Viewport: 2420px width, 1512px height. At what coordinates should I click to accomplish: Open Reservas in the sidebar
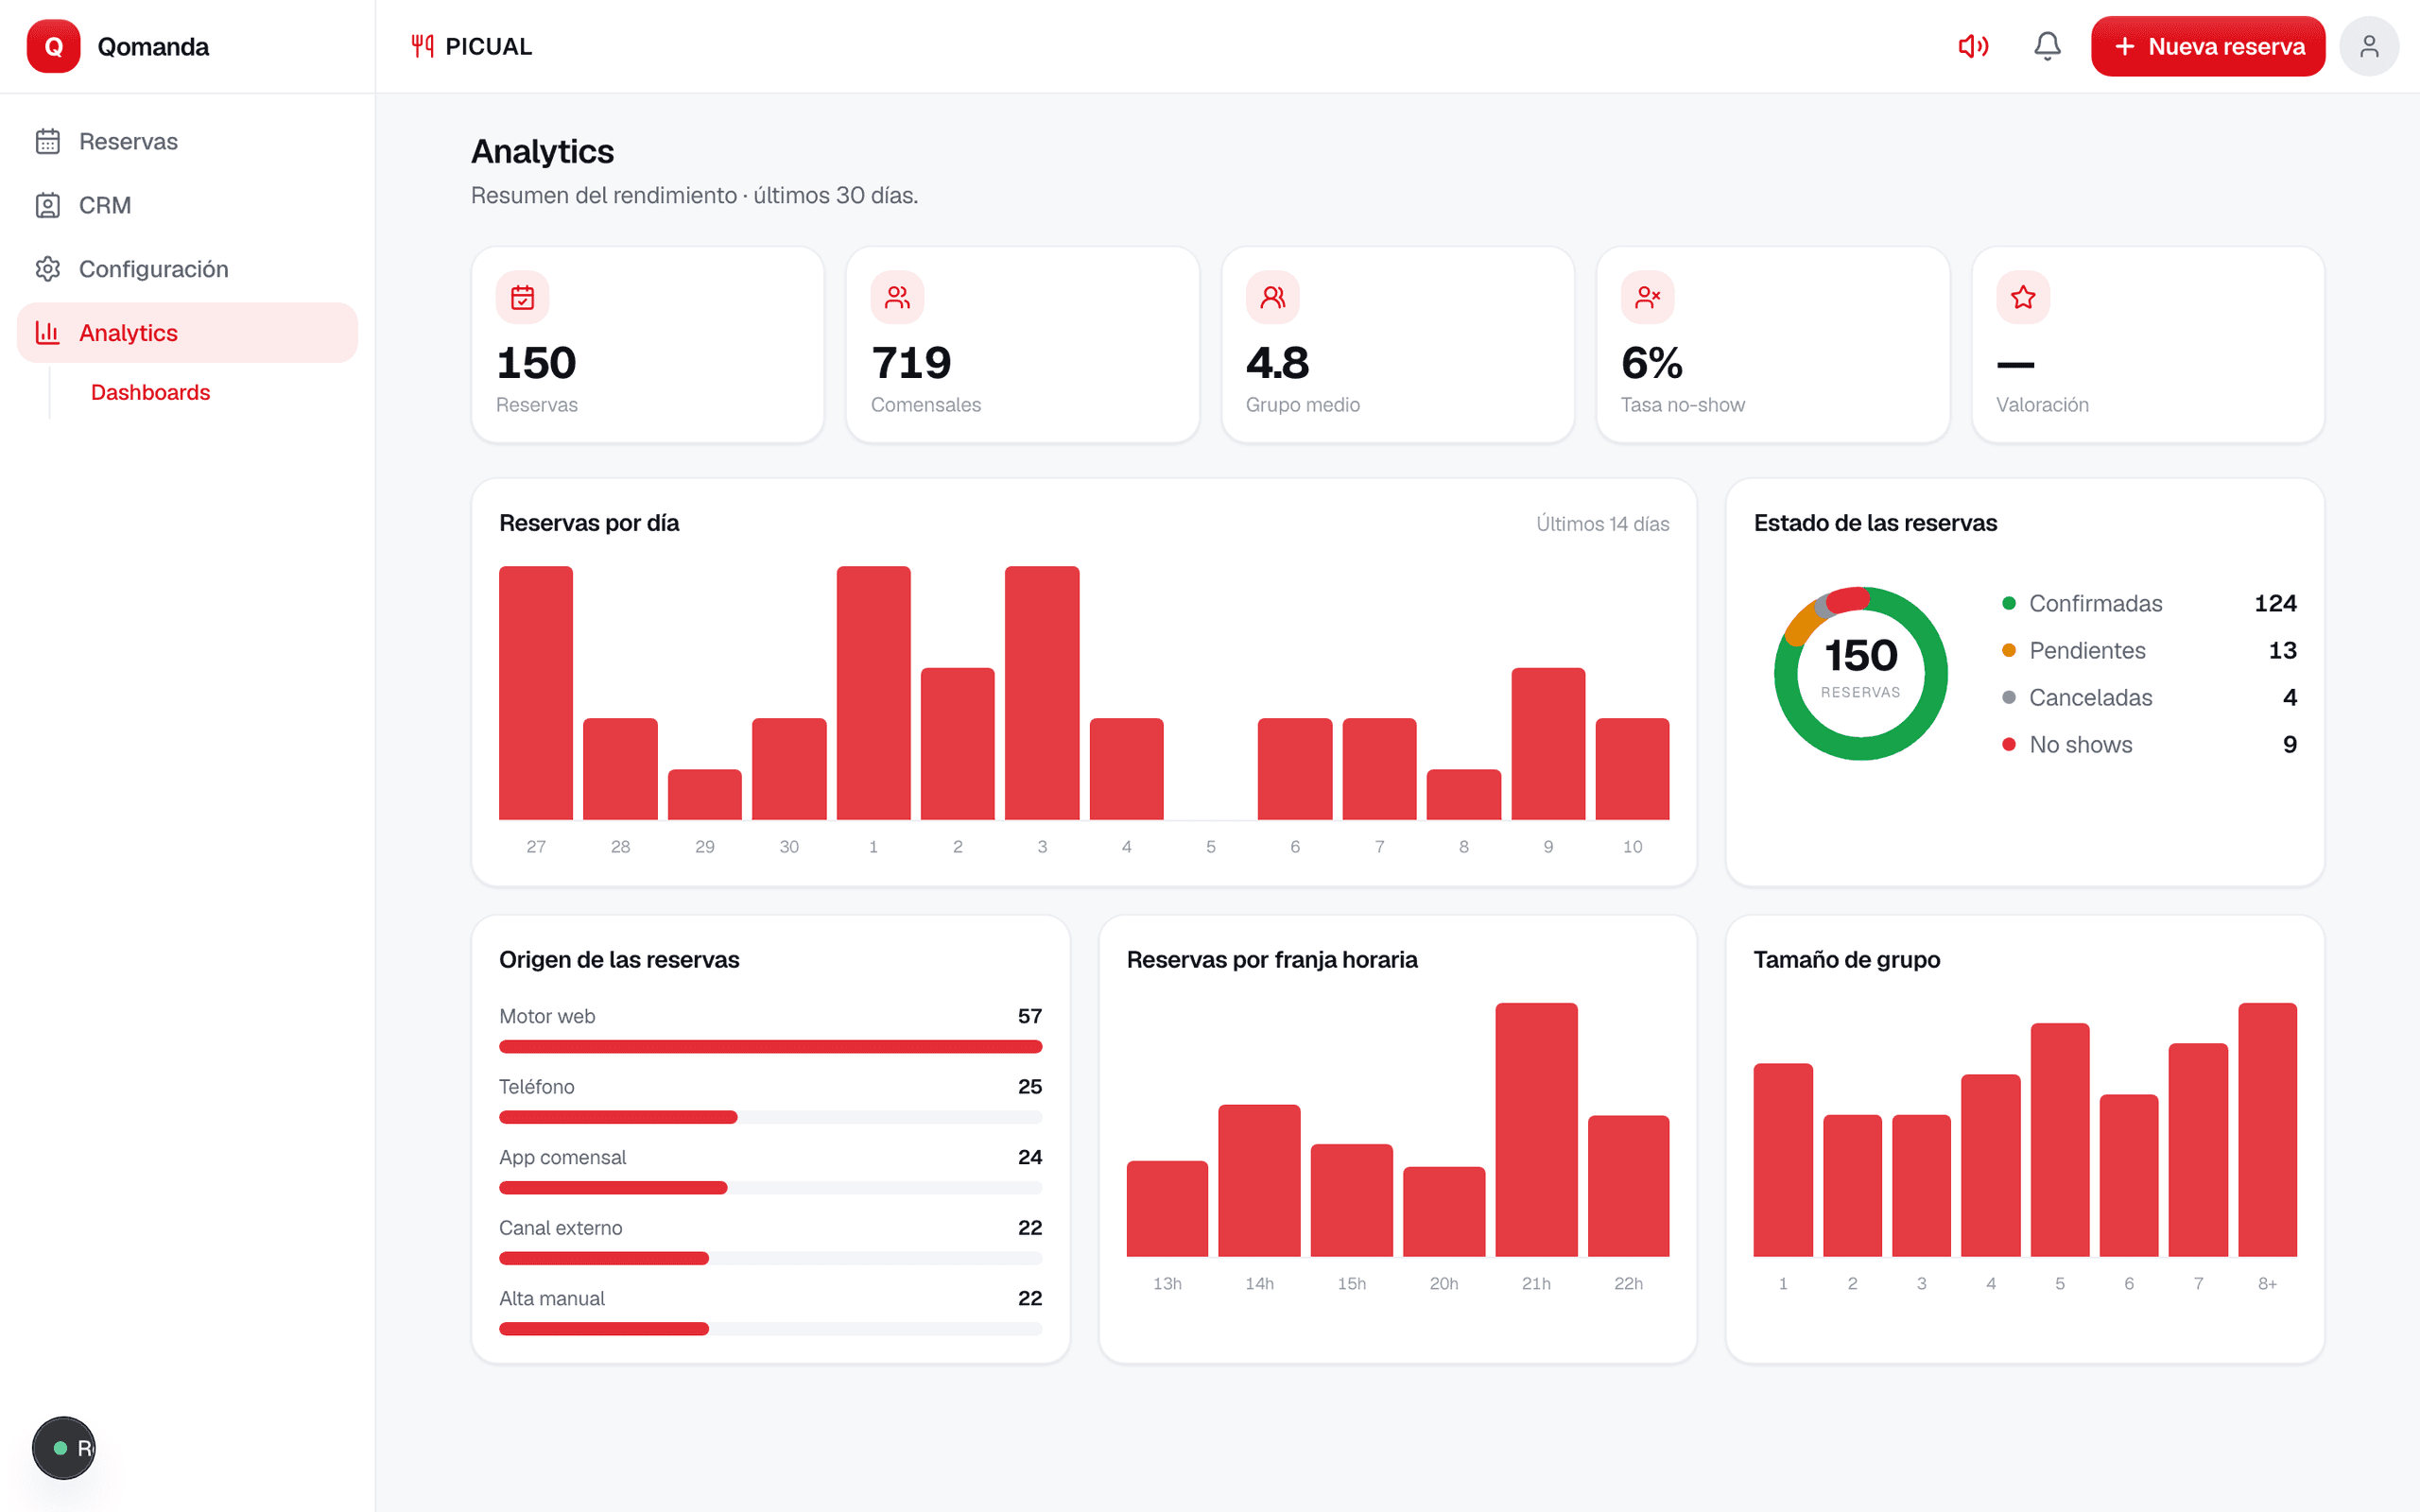[x=187, y=141]
